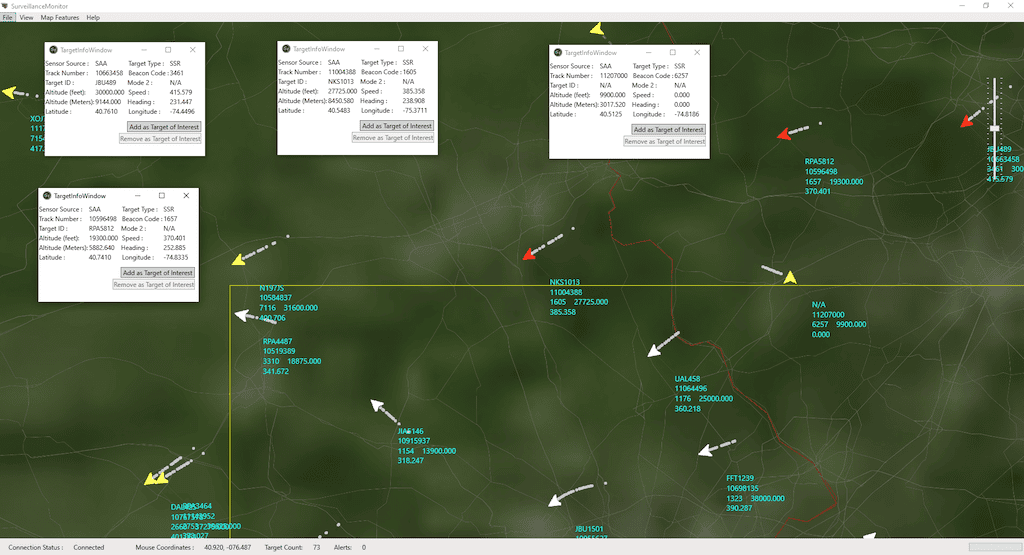Minimize the main SurveillanceMonitor window

click(x=962, y=5)
